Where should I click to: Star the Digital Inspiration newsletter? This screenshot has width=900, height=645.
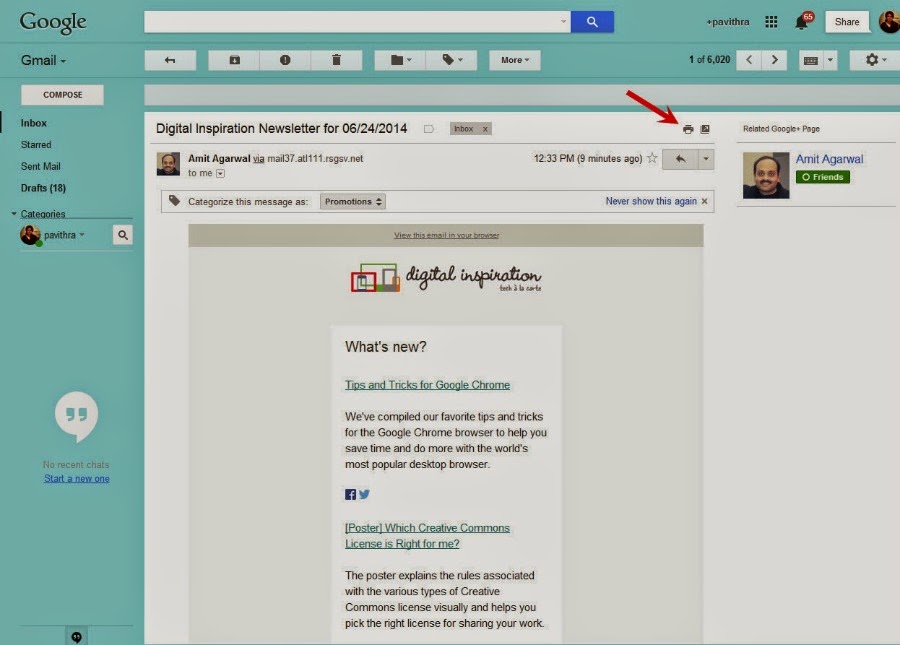click(x=651, y=158)
